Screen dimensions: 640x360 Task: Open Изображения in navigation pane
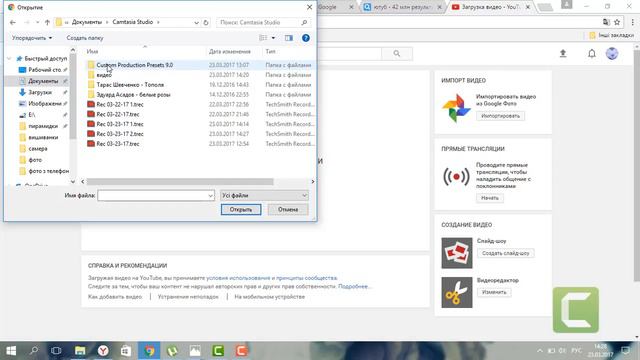pos(44,104)
